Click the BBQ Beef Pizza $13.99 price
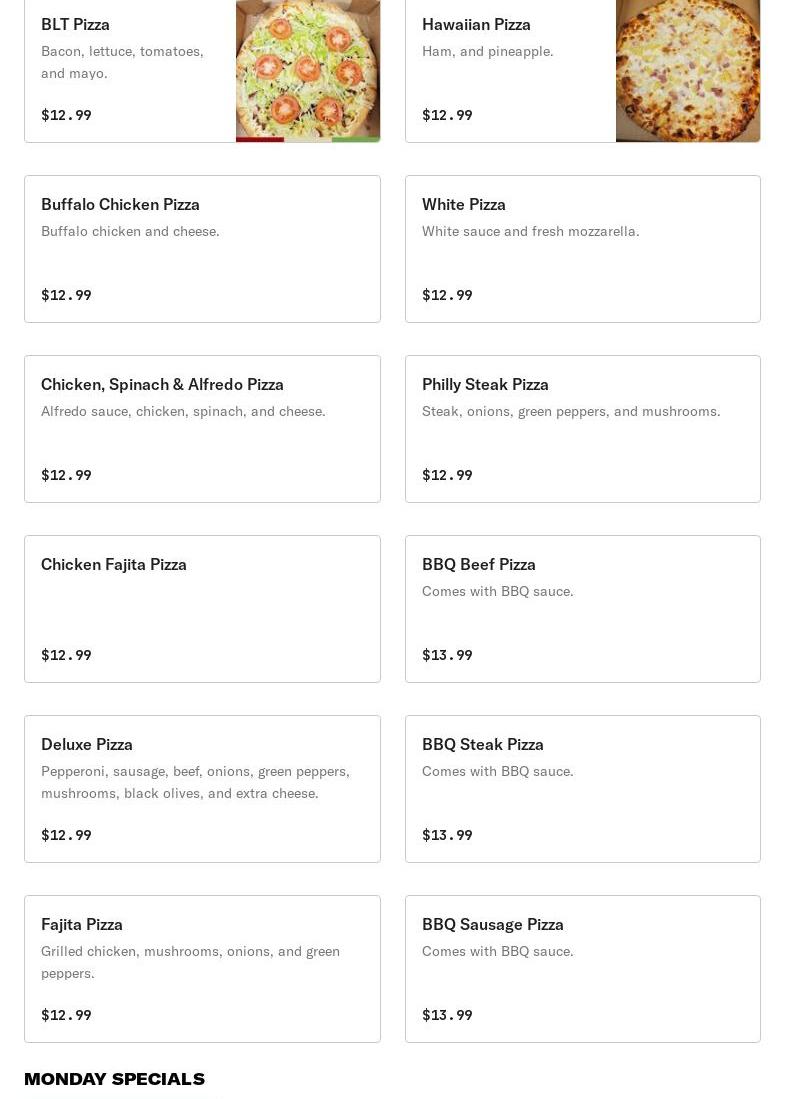785x1099 pixels. tap(447, 655)
